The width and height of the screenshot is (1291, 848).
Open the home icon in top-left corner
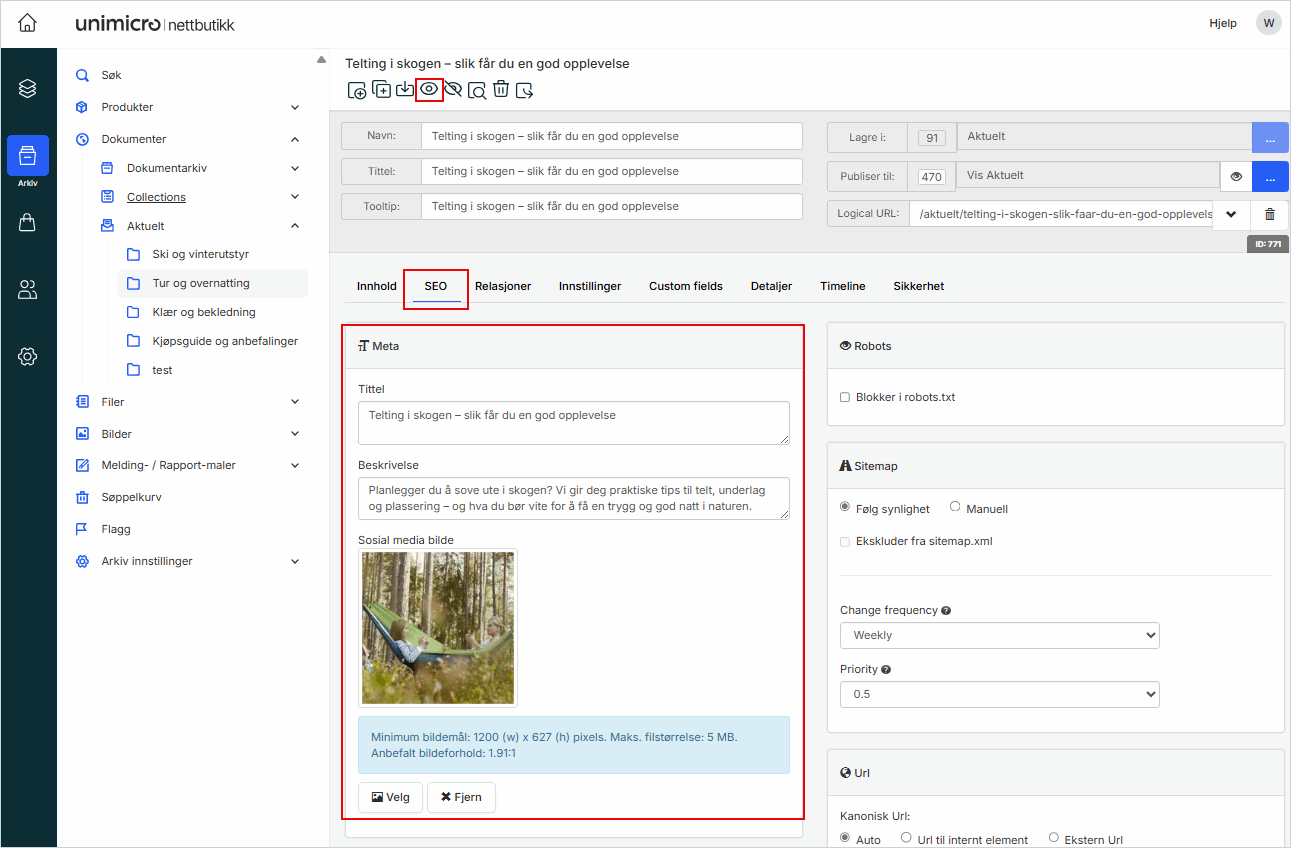pyautogui.click(x=28, y=23)
